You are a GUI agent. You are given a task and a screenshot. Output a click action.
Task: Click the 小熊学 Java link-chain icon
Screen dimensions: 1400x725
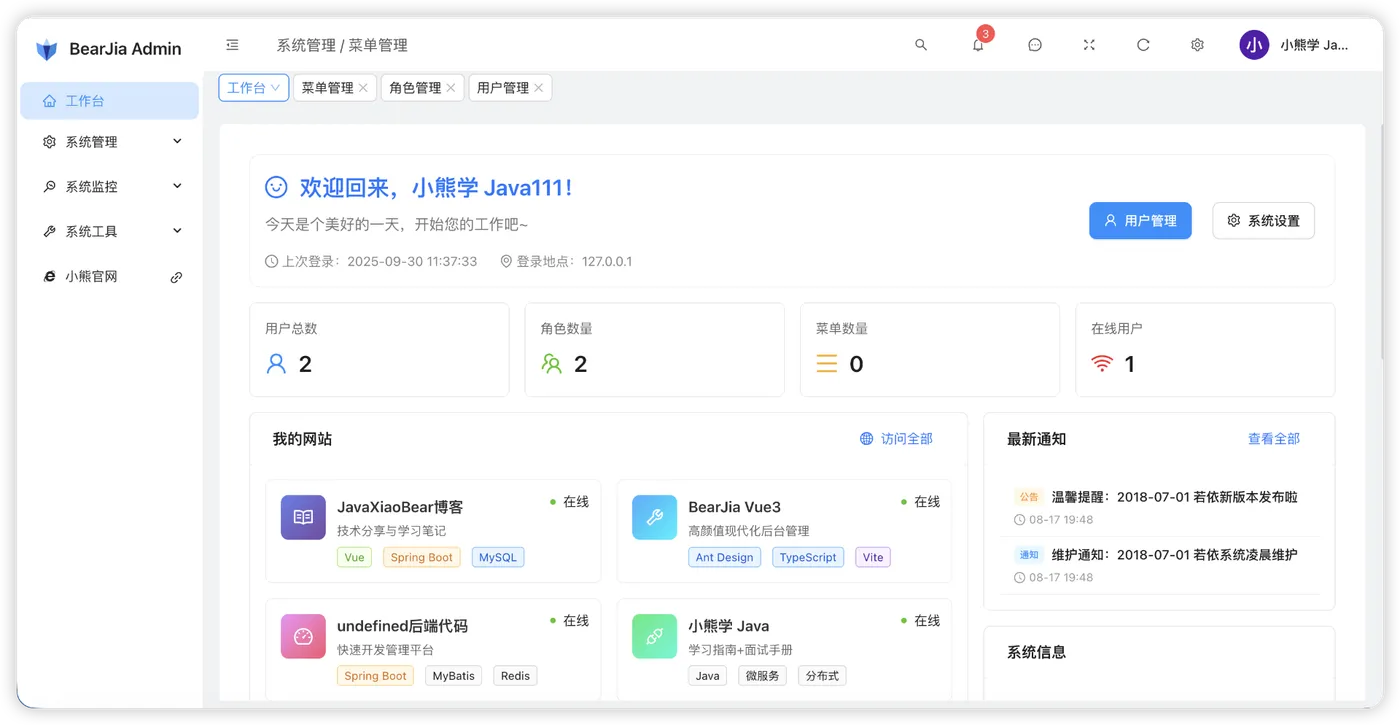coord(655,636)
